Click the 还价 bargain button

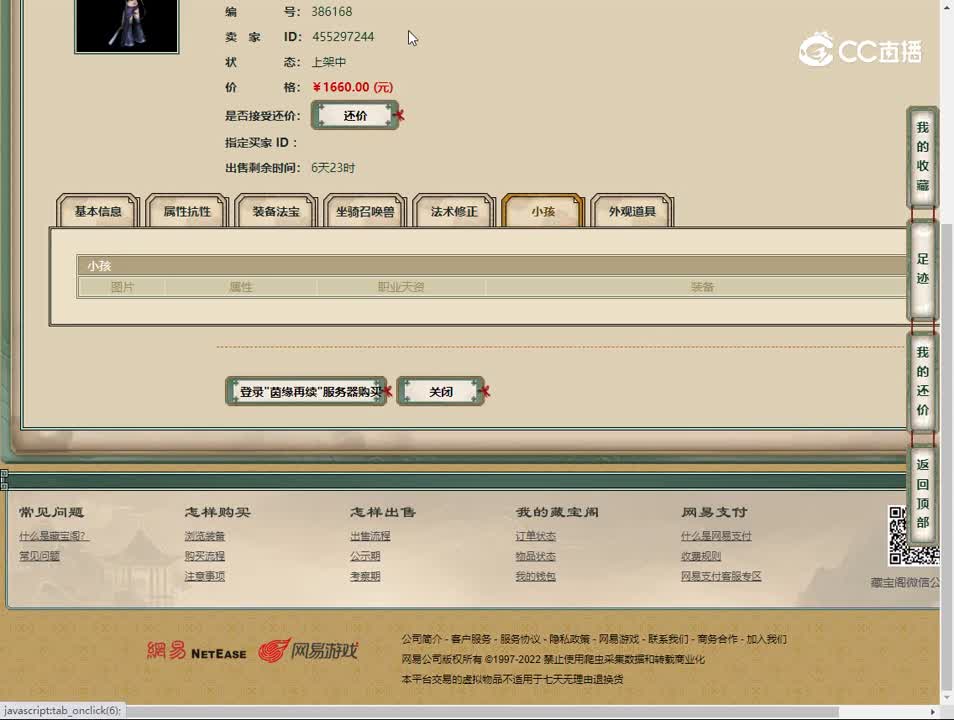(355, 116)
